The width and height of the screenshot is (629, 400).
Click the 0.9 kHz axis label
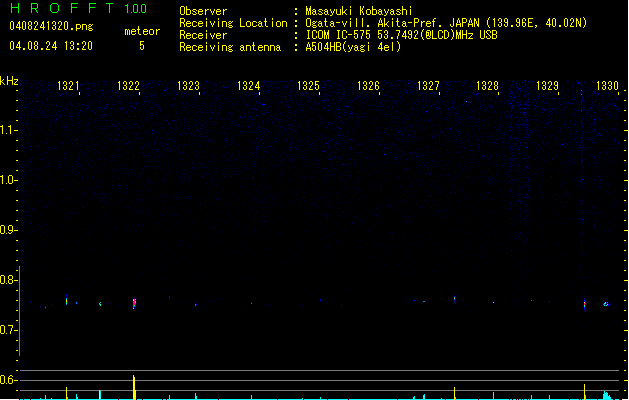click(x=8, y=230)
